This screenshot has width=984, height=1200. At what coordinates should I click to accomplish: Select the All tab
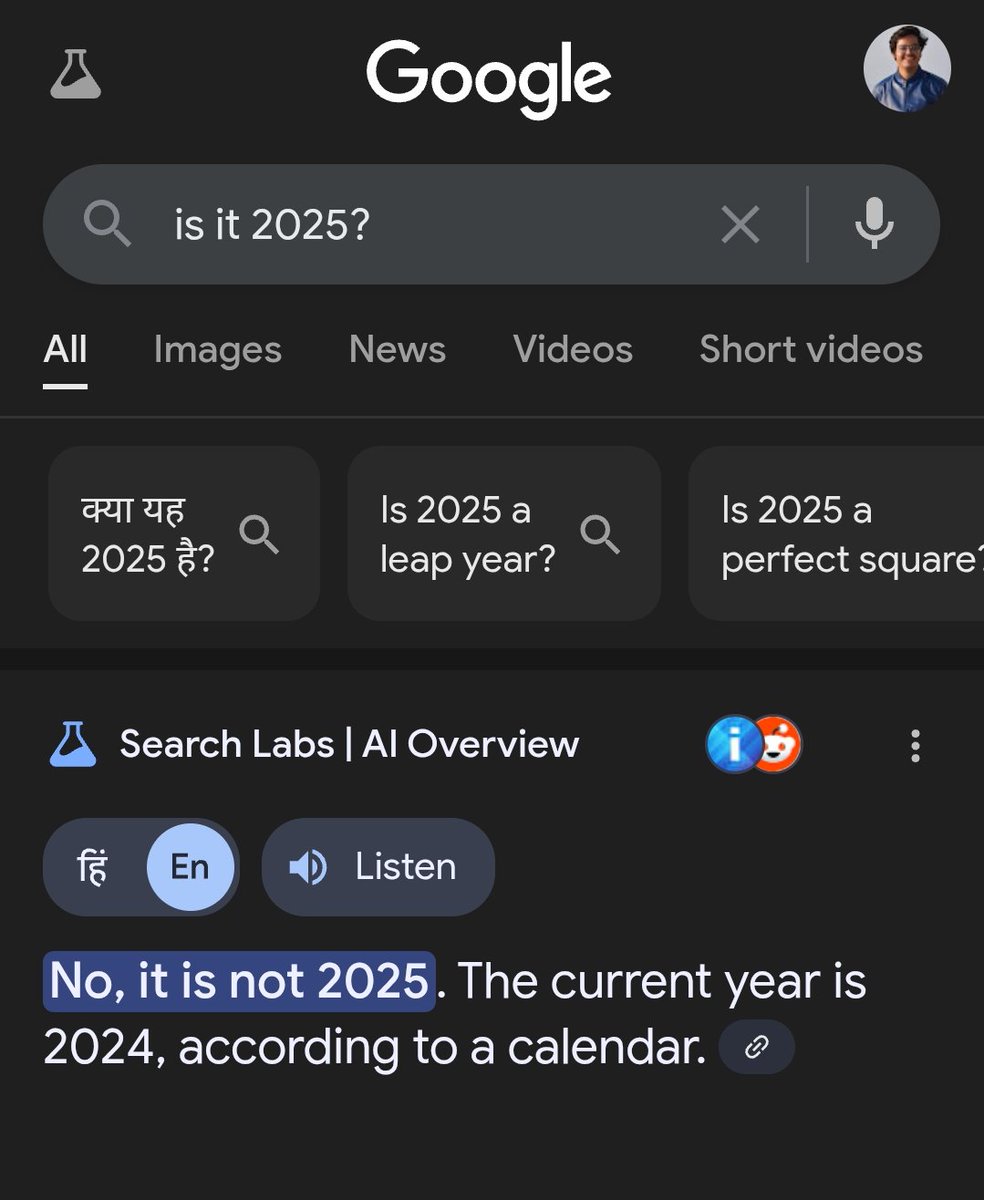(65, 350)
